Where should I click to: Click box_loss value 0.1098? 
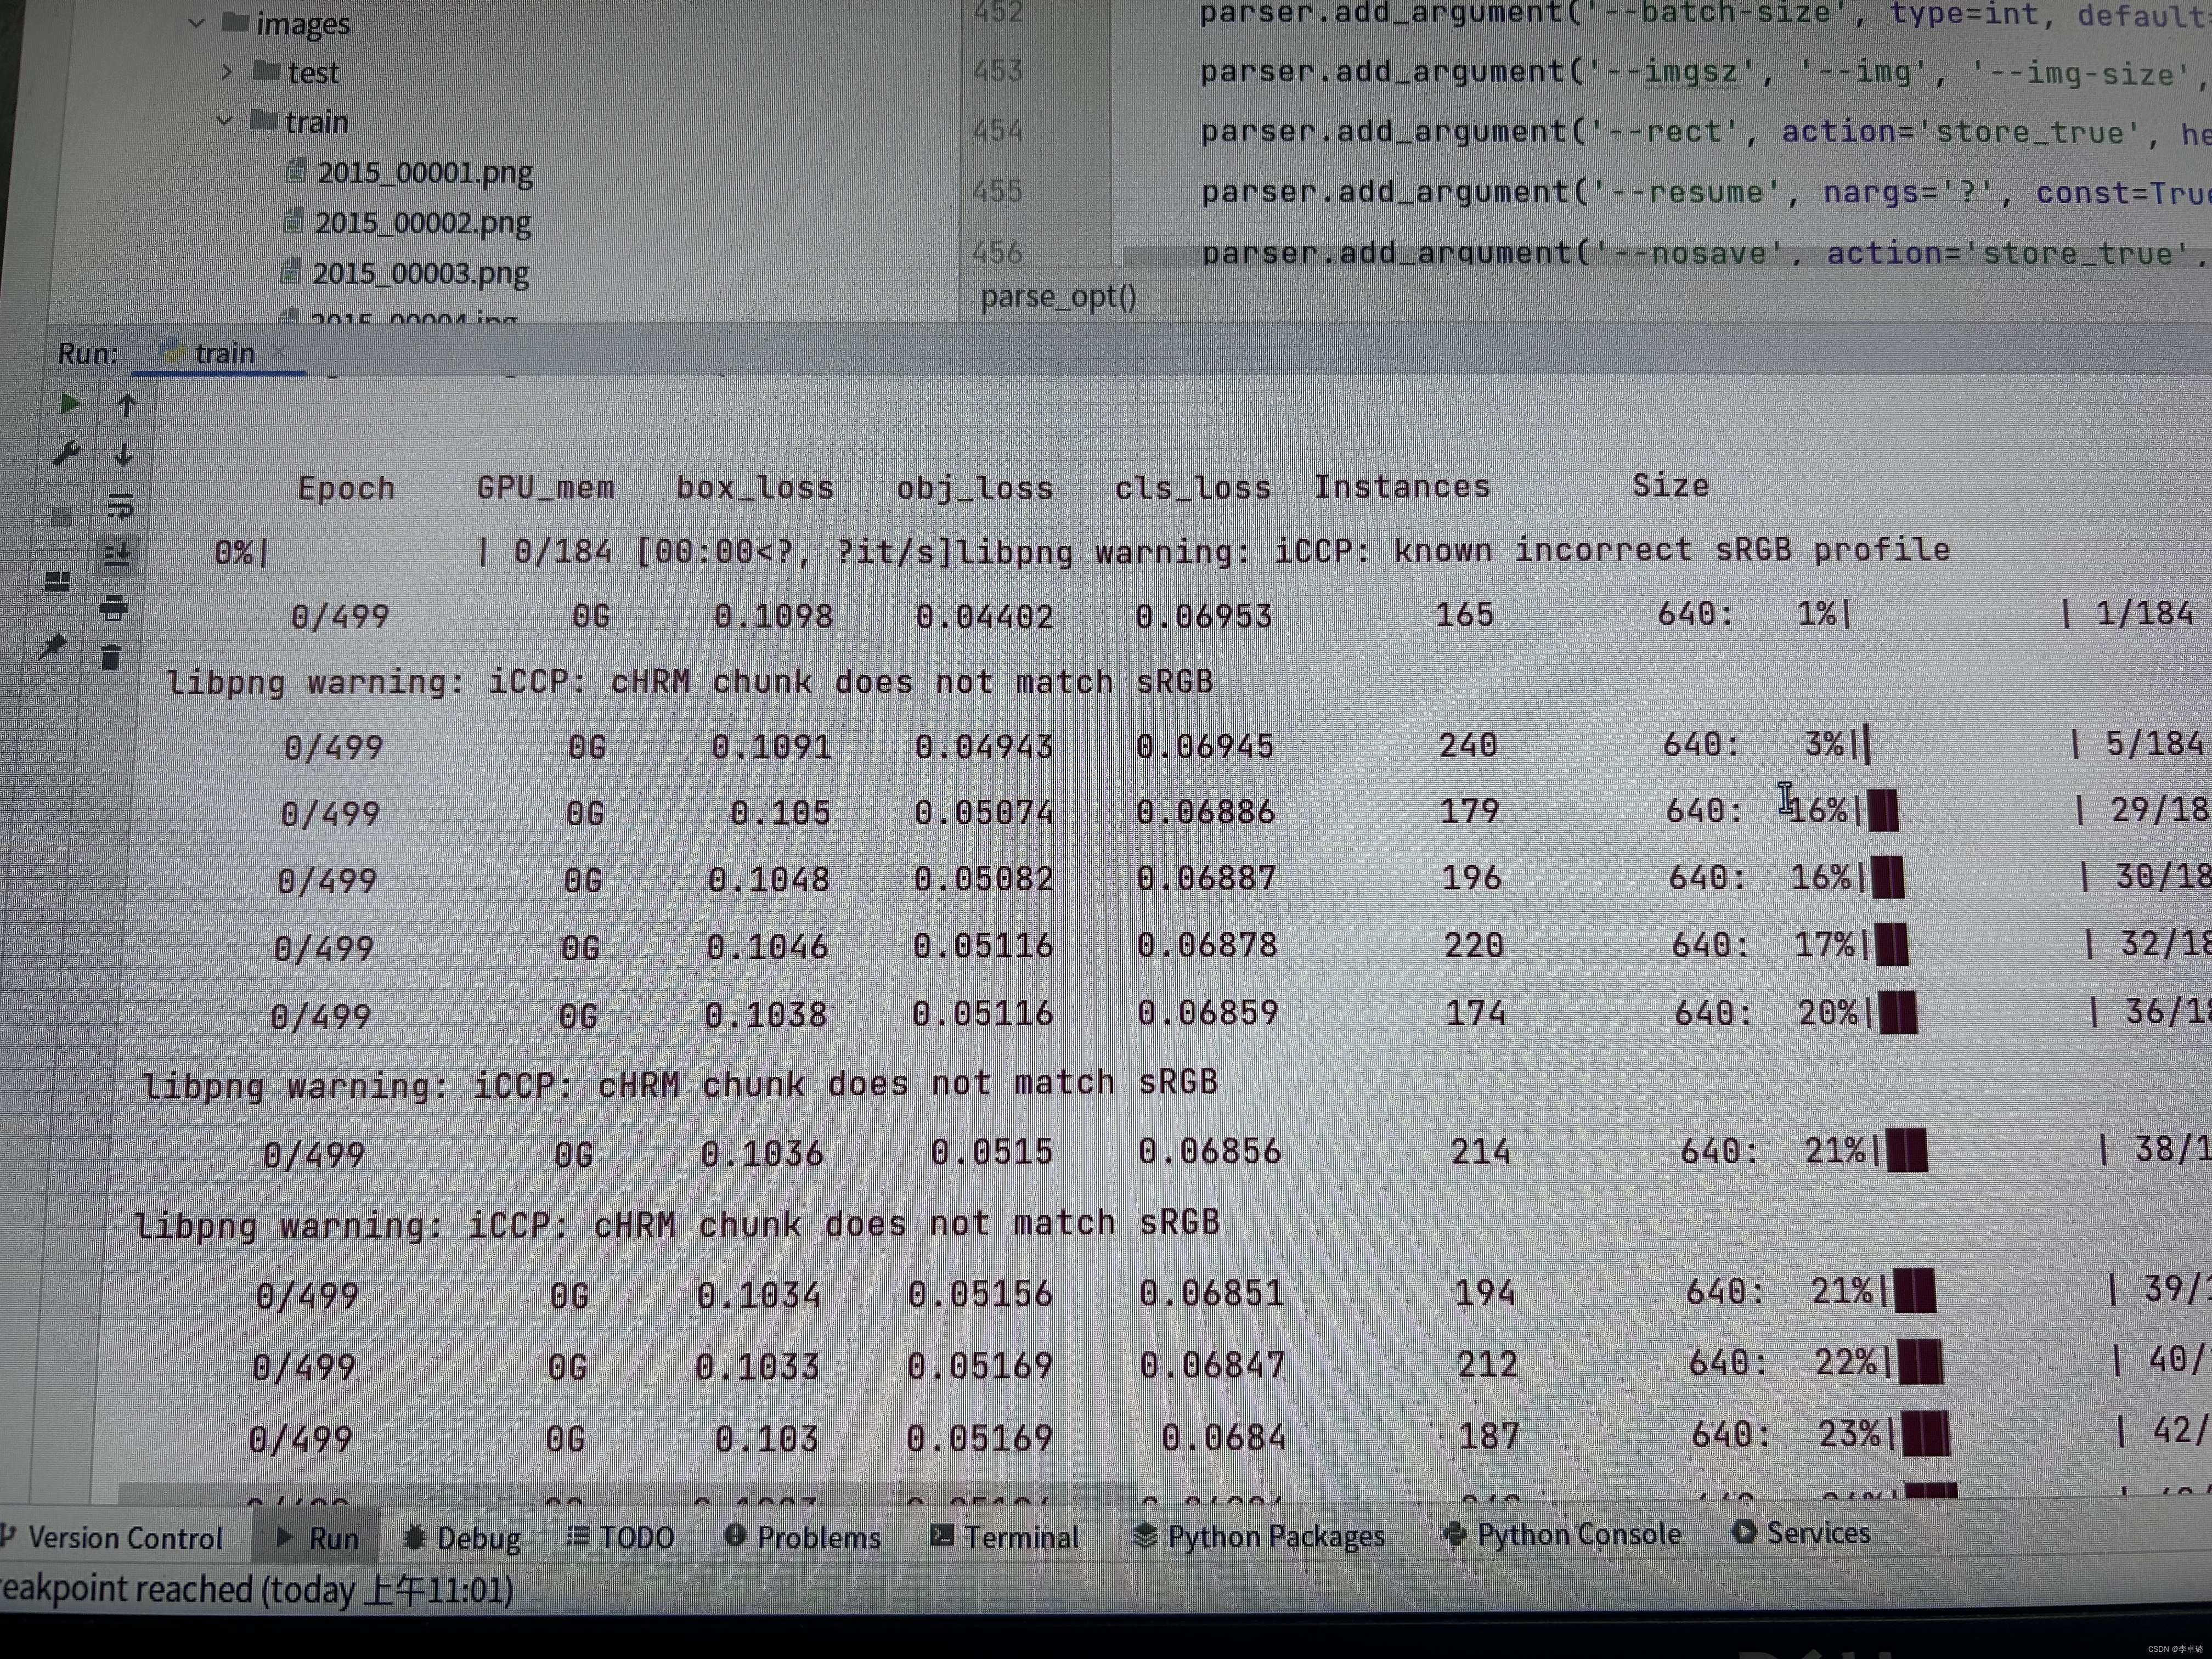coord(773,616)
